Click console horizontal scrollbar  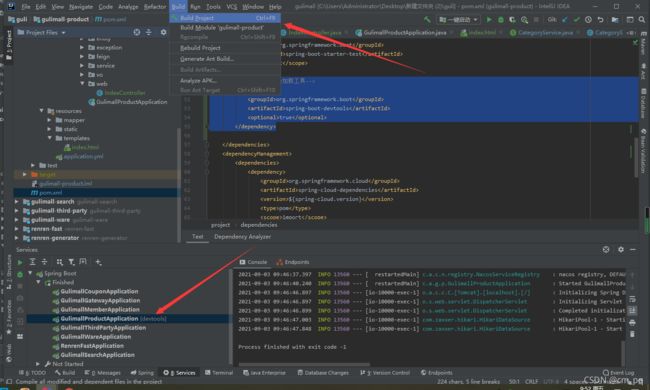coord(305,365)
